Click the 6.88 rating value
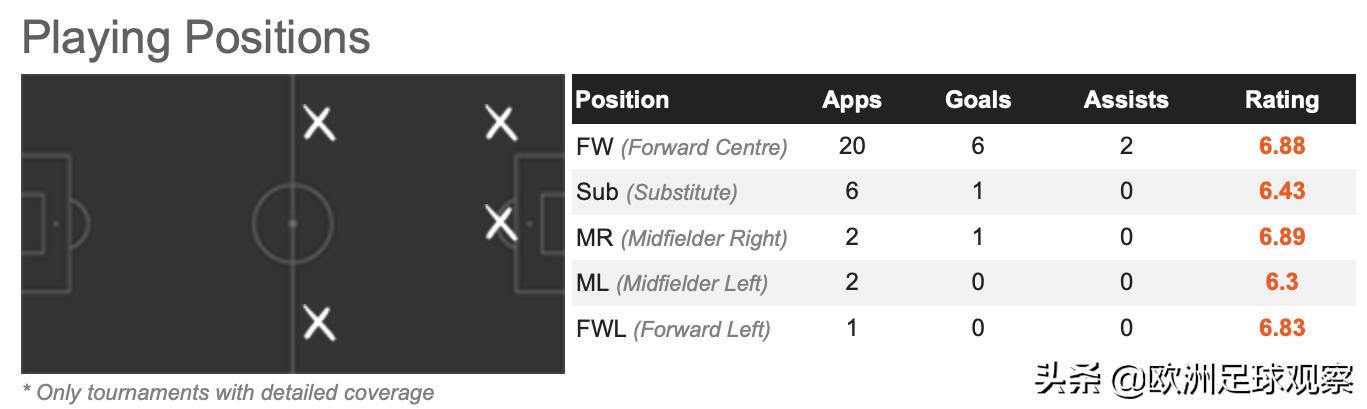 pos(1282,147)
